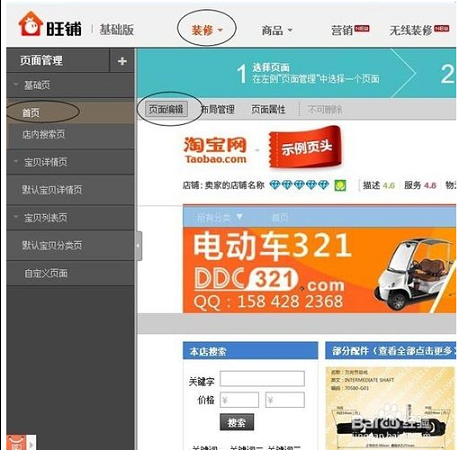Click the 搜索 button
This screenshot has width=458, height=450.
[237, 423]
